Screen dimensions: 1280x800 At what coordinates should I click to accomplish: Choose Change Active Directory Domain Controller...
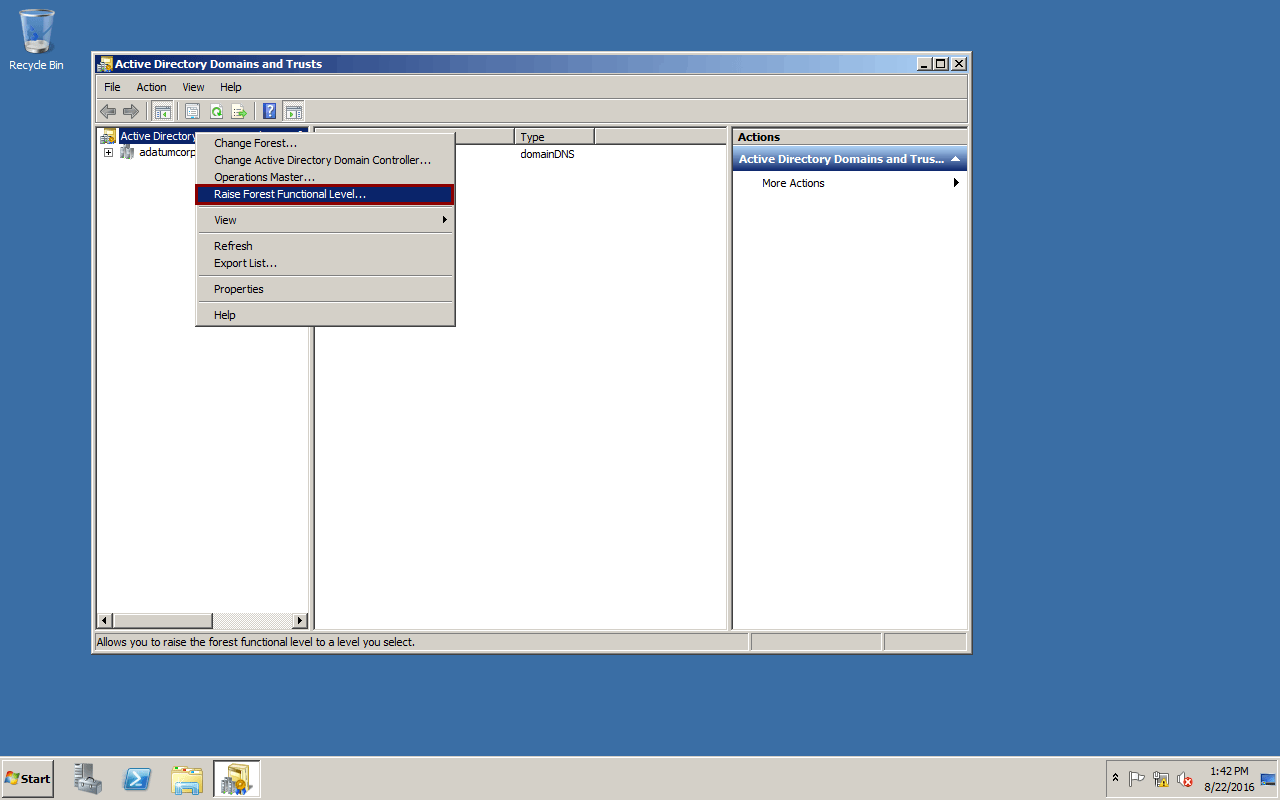pyautogui.click(x=325, y=160)
